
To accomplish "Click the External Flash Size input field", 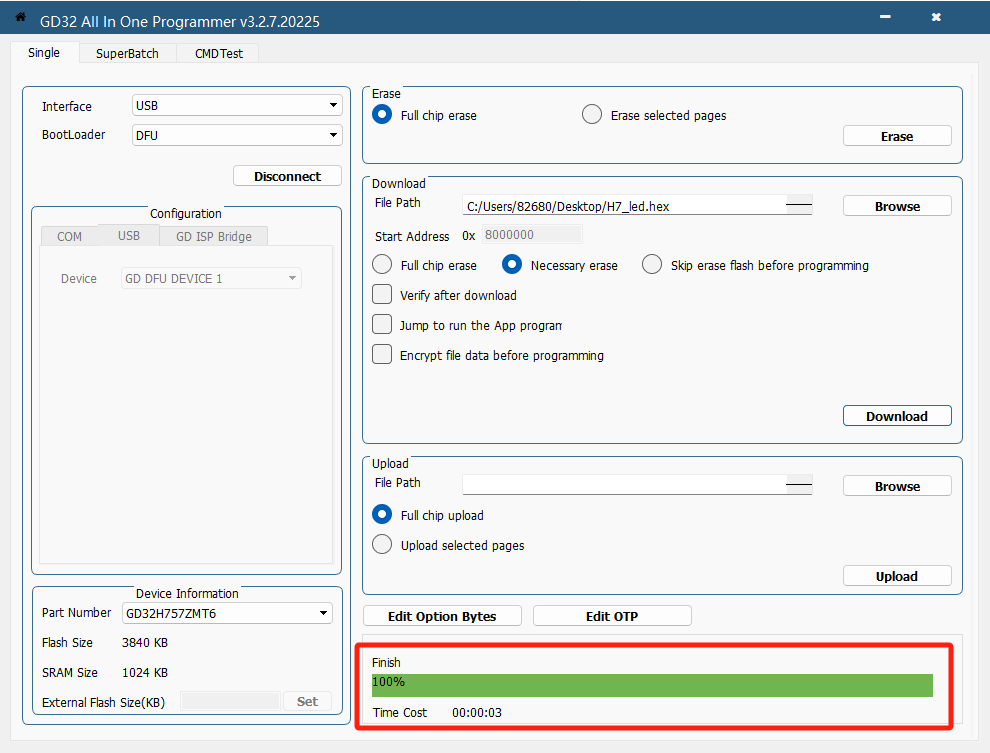I will tap(230, 701).
